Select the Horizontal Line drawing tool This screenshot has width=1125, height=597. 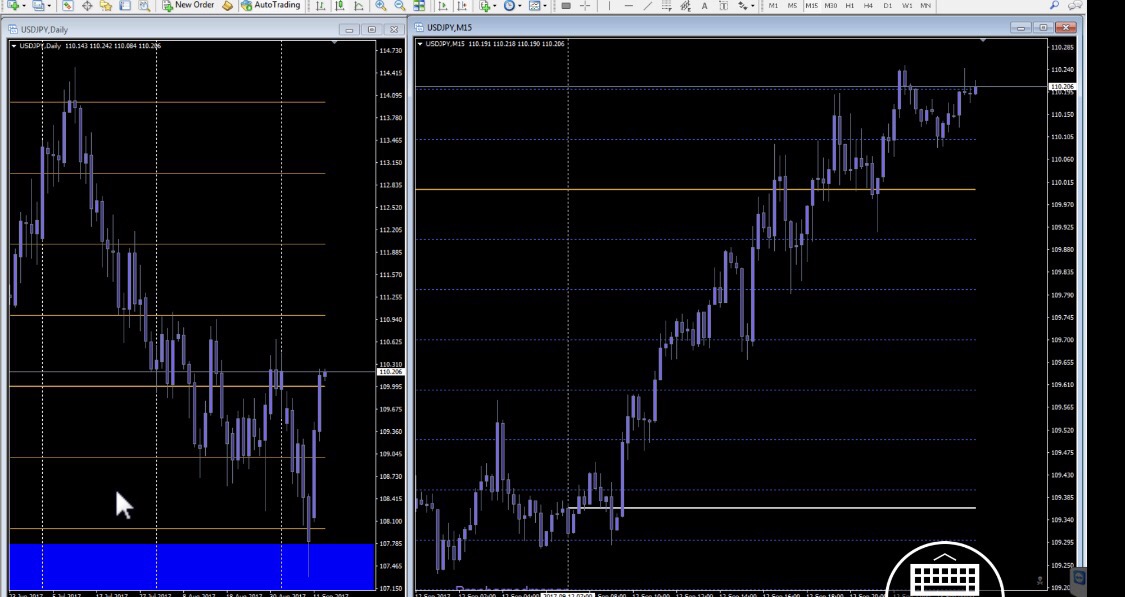click(x=629, y=5)
